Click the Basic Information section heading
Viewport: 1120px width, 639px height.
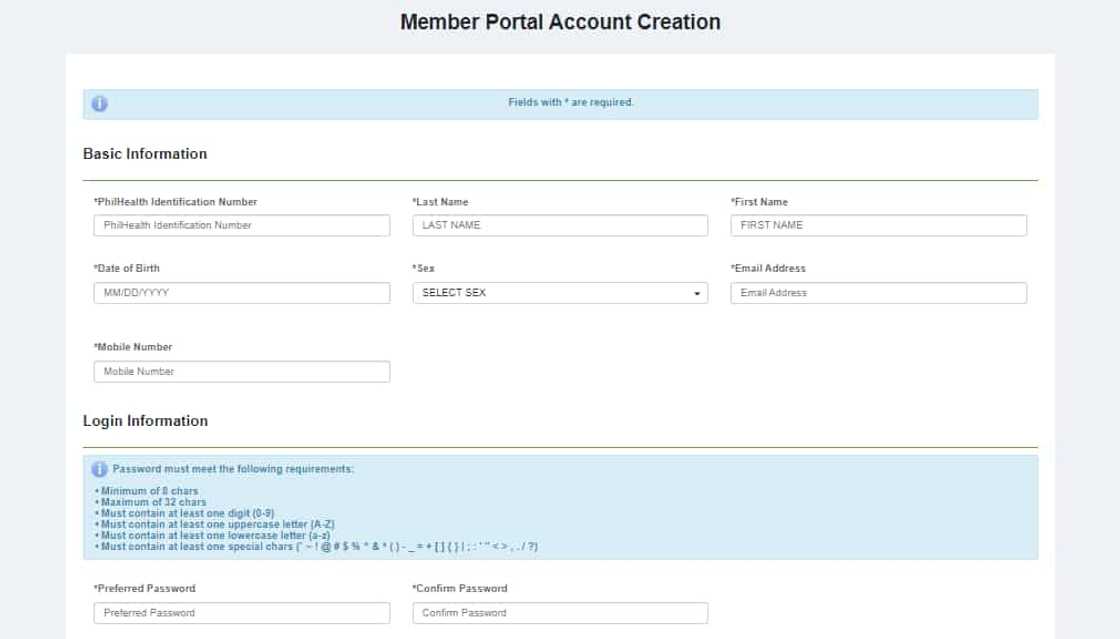(145, 154)
